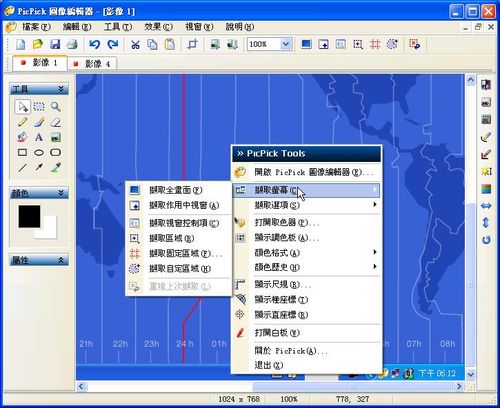Viewport: 500px width, 408px height.
Task: Select 顯示調色板 menu item
Action: tap(306, 238)
